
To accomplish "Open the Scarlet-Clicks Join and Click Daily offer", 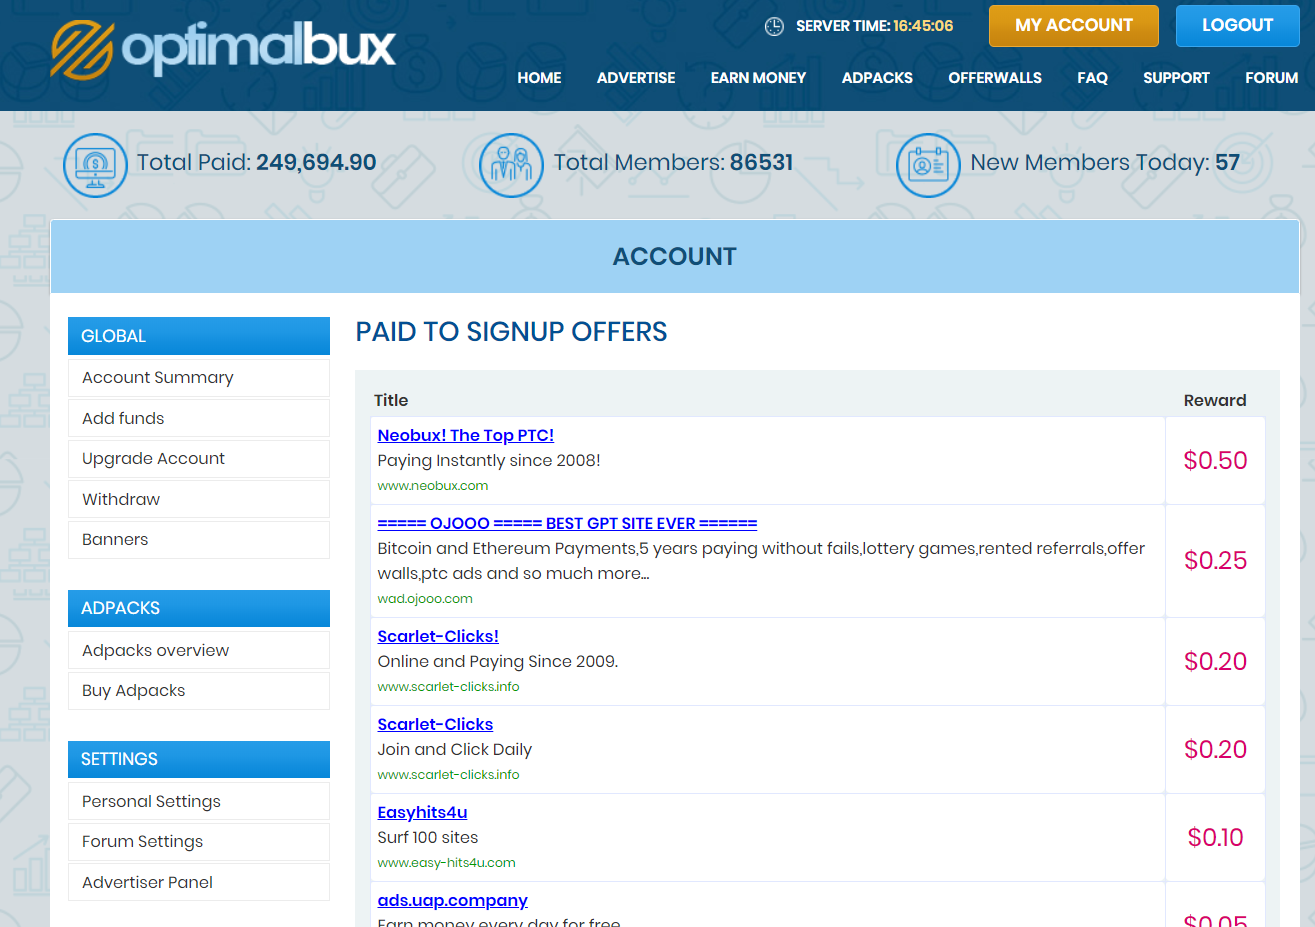I will point(435,724).
